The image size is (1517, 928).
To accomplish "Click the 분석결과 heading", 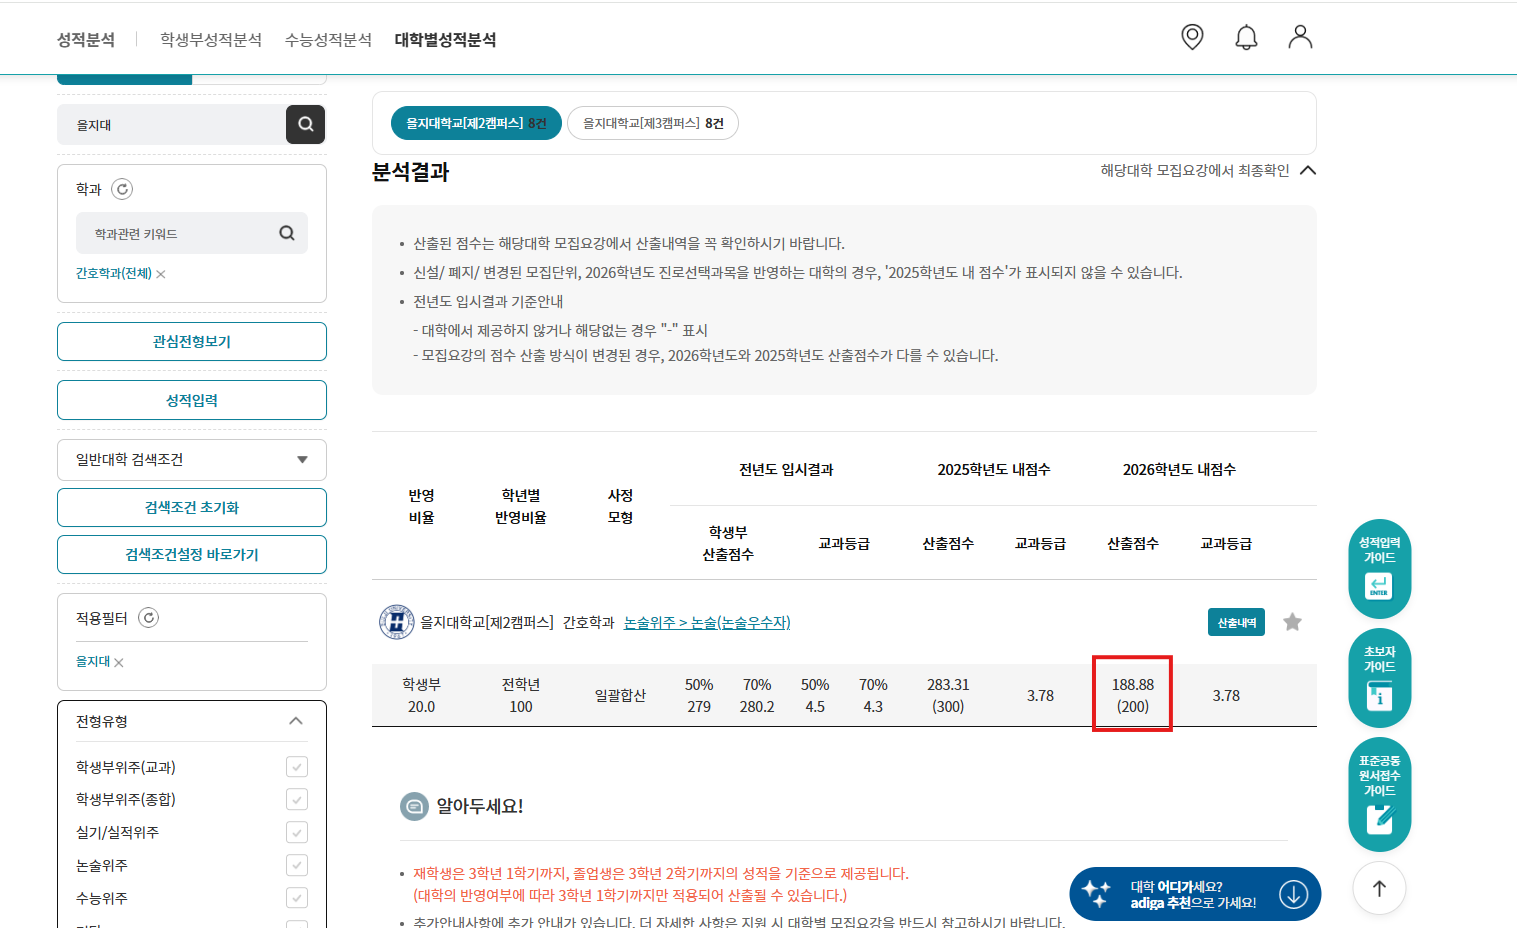I will click(411, 172).
